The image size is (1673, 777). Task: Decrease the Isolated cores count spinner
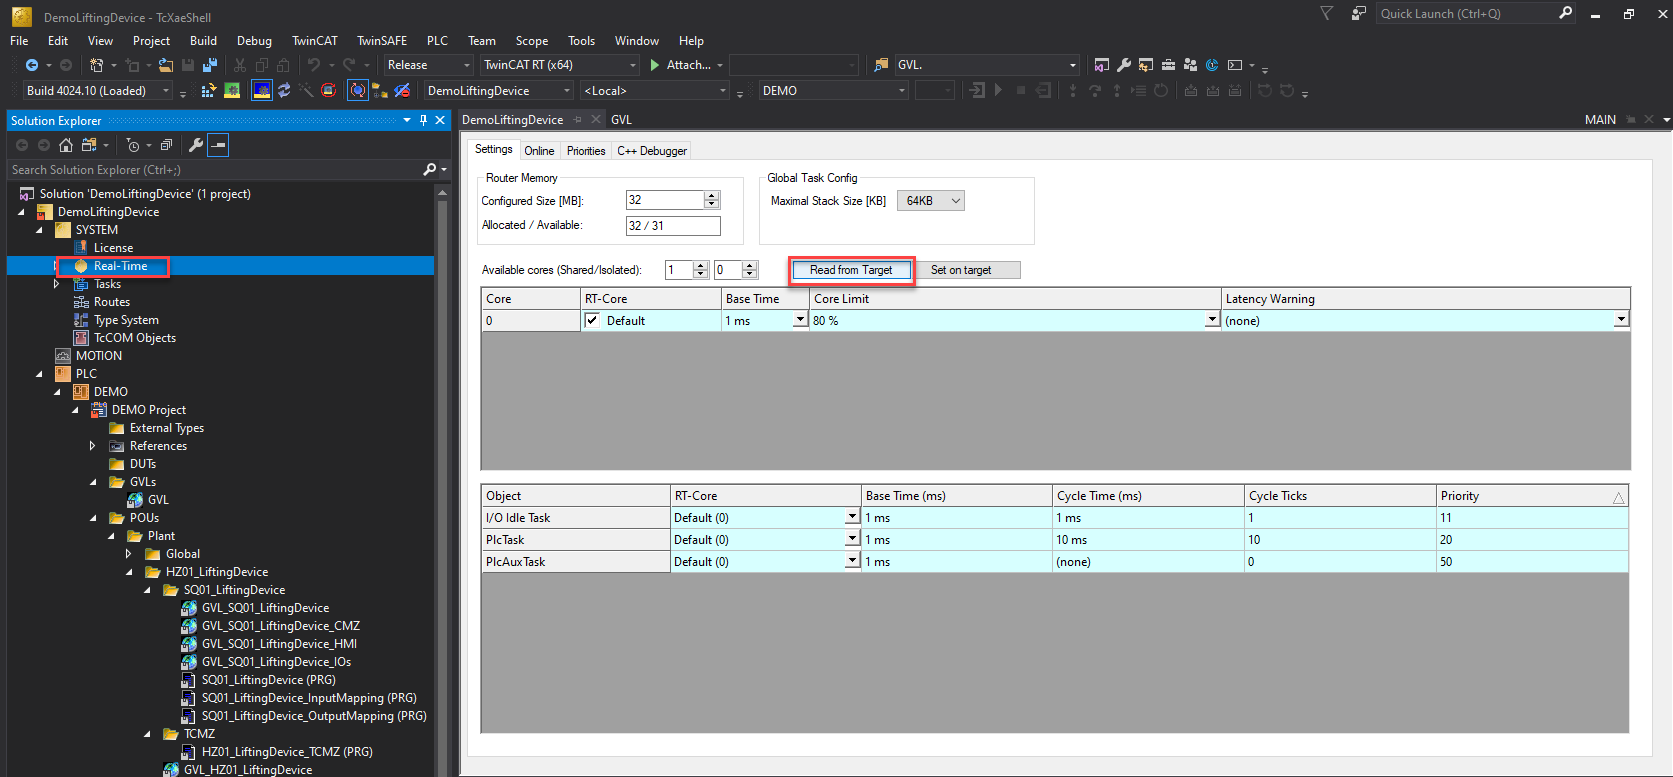point(751,274)
